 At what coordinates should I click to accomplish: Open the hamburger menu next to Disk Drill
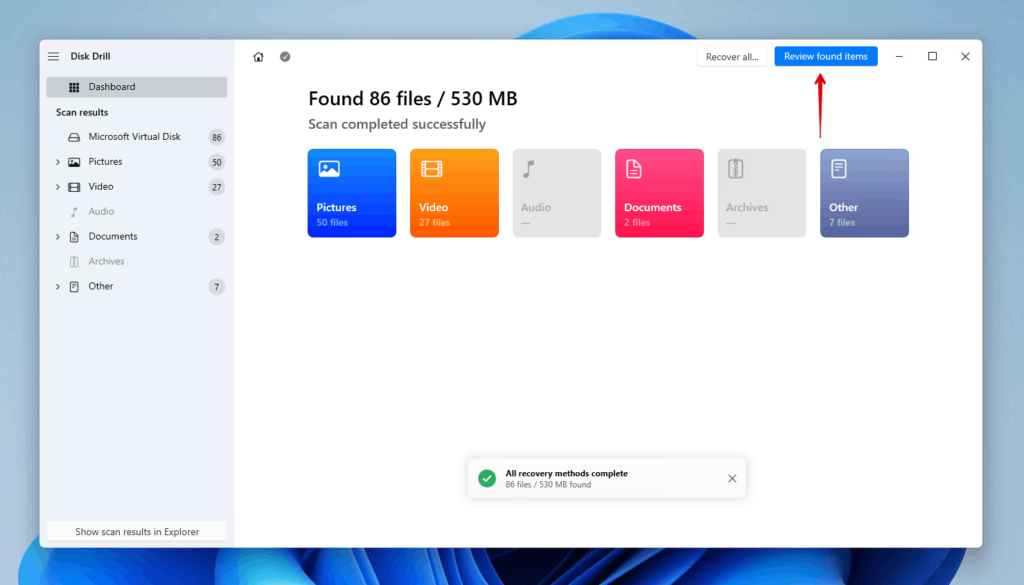click(52, 56)
